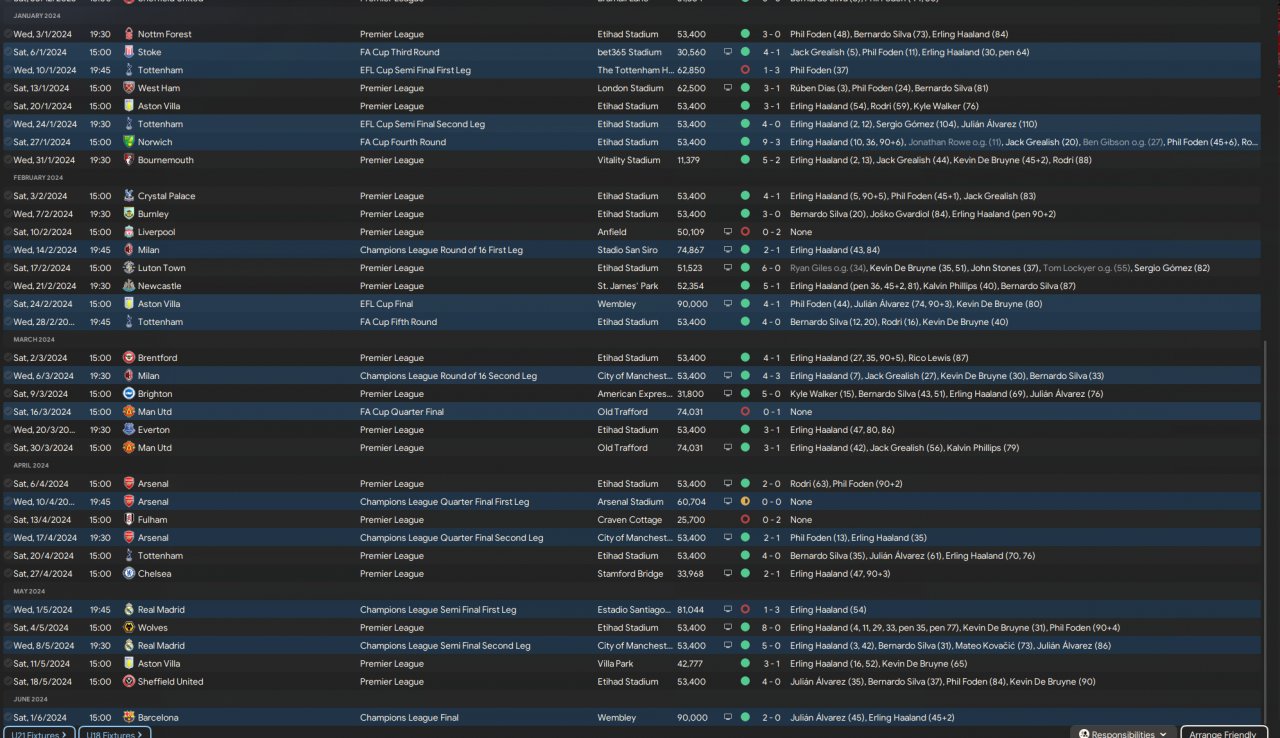Click the TV icon on the Barcelona final

point(728,718)
